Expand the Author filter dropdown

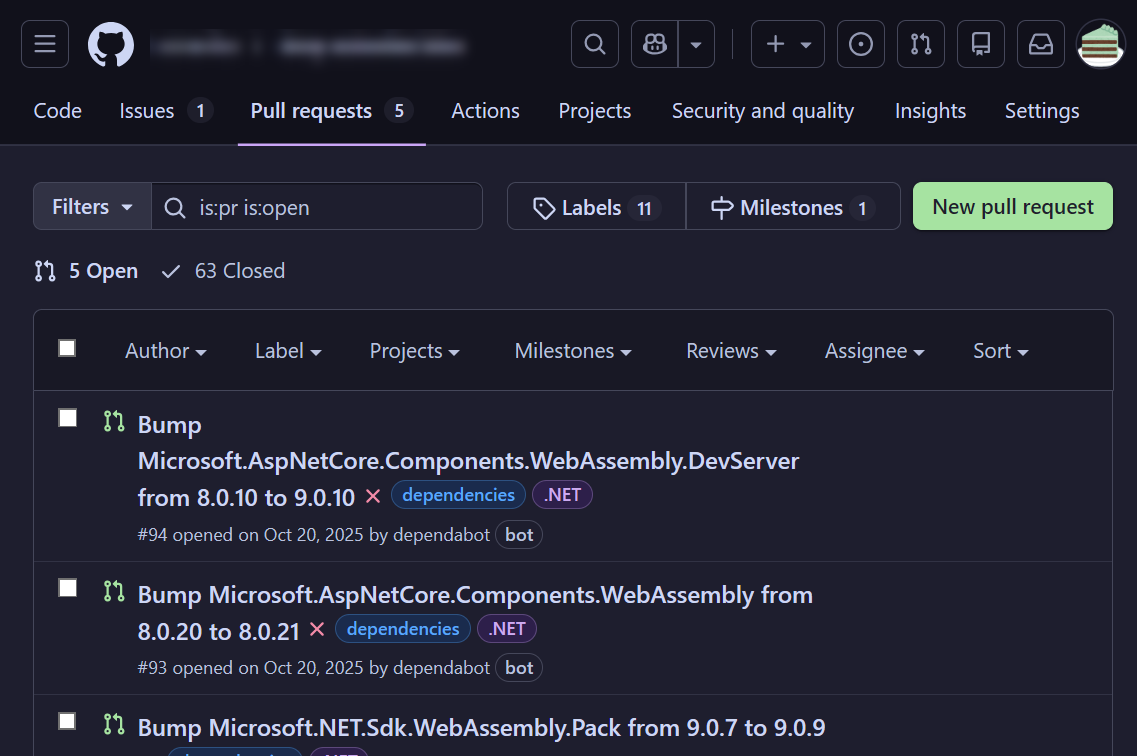[166, 351]
